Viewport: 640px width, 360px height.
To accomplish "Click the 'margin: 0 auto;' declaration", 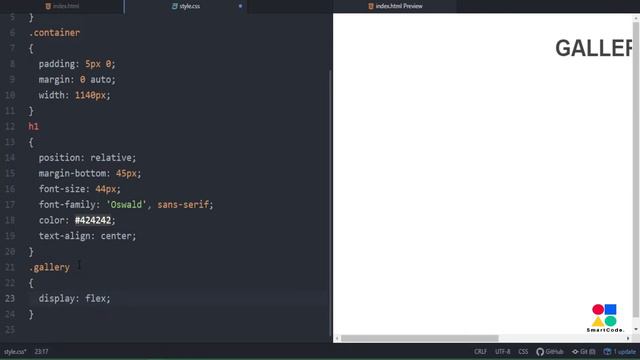I will pos(77,80).
